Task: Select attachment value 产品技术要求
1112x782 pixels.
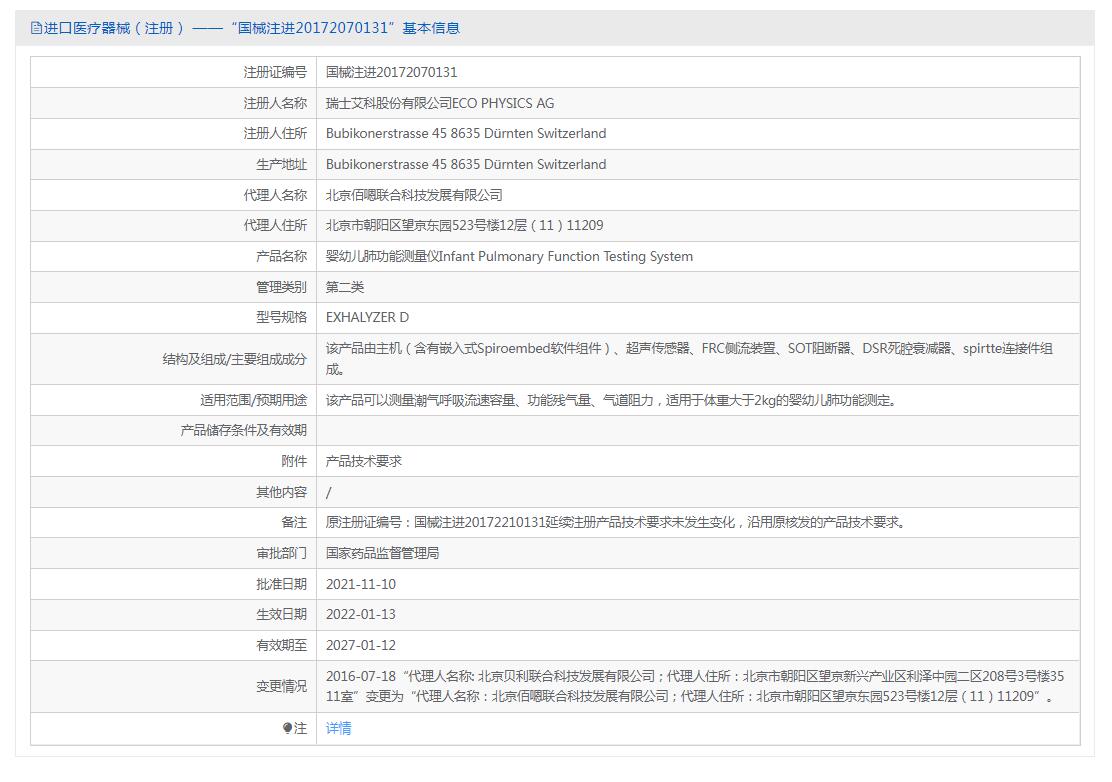Action: coord(364,462)
